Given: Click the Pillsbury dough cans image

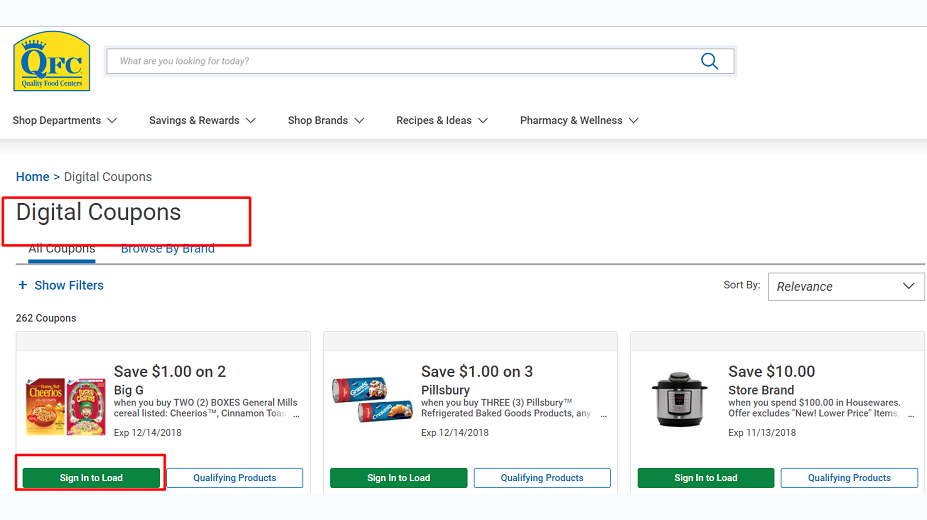Looking at the screenshot, I should click(372, 399).
